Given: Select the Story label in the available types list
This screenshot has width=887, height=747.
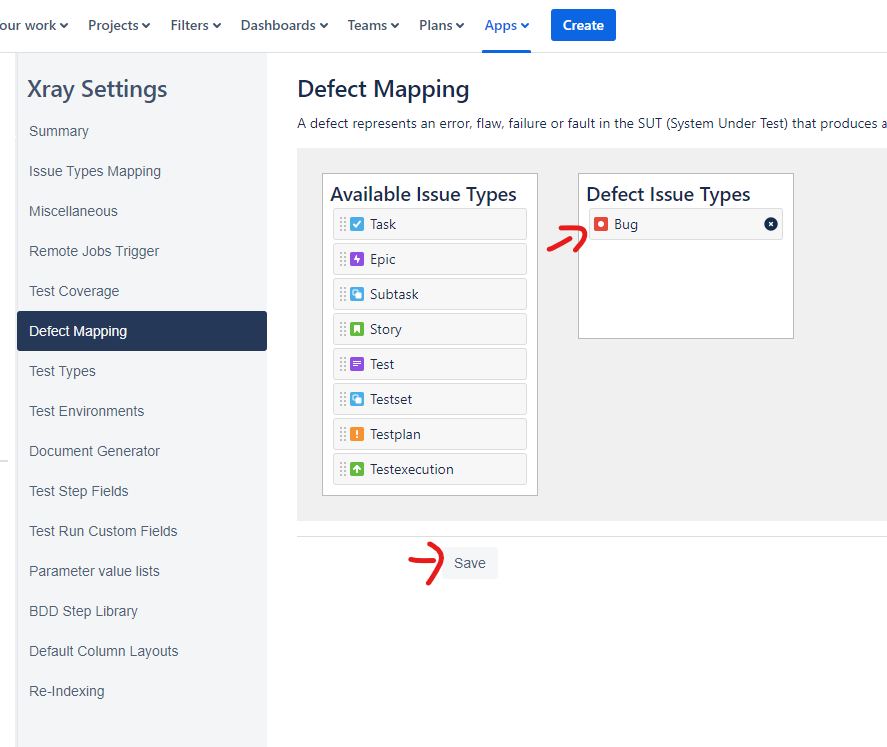Looking at the screenshot, I should [386, 330].
